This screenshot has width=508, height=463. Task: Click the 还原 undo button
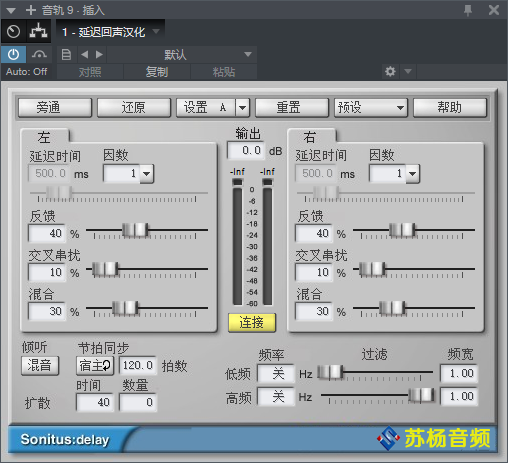click(134, 108)
